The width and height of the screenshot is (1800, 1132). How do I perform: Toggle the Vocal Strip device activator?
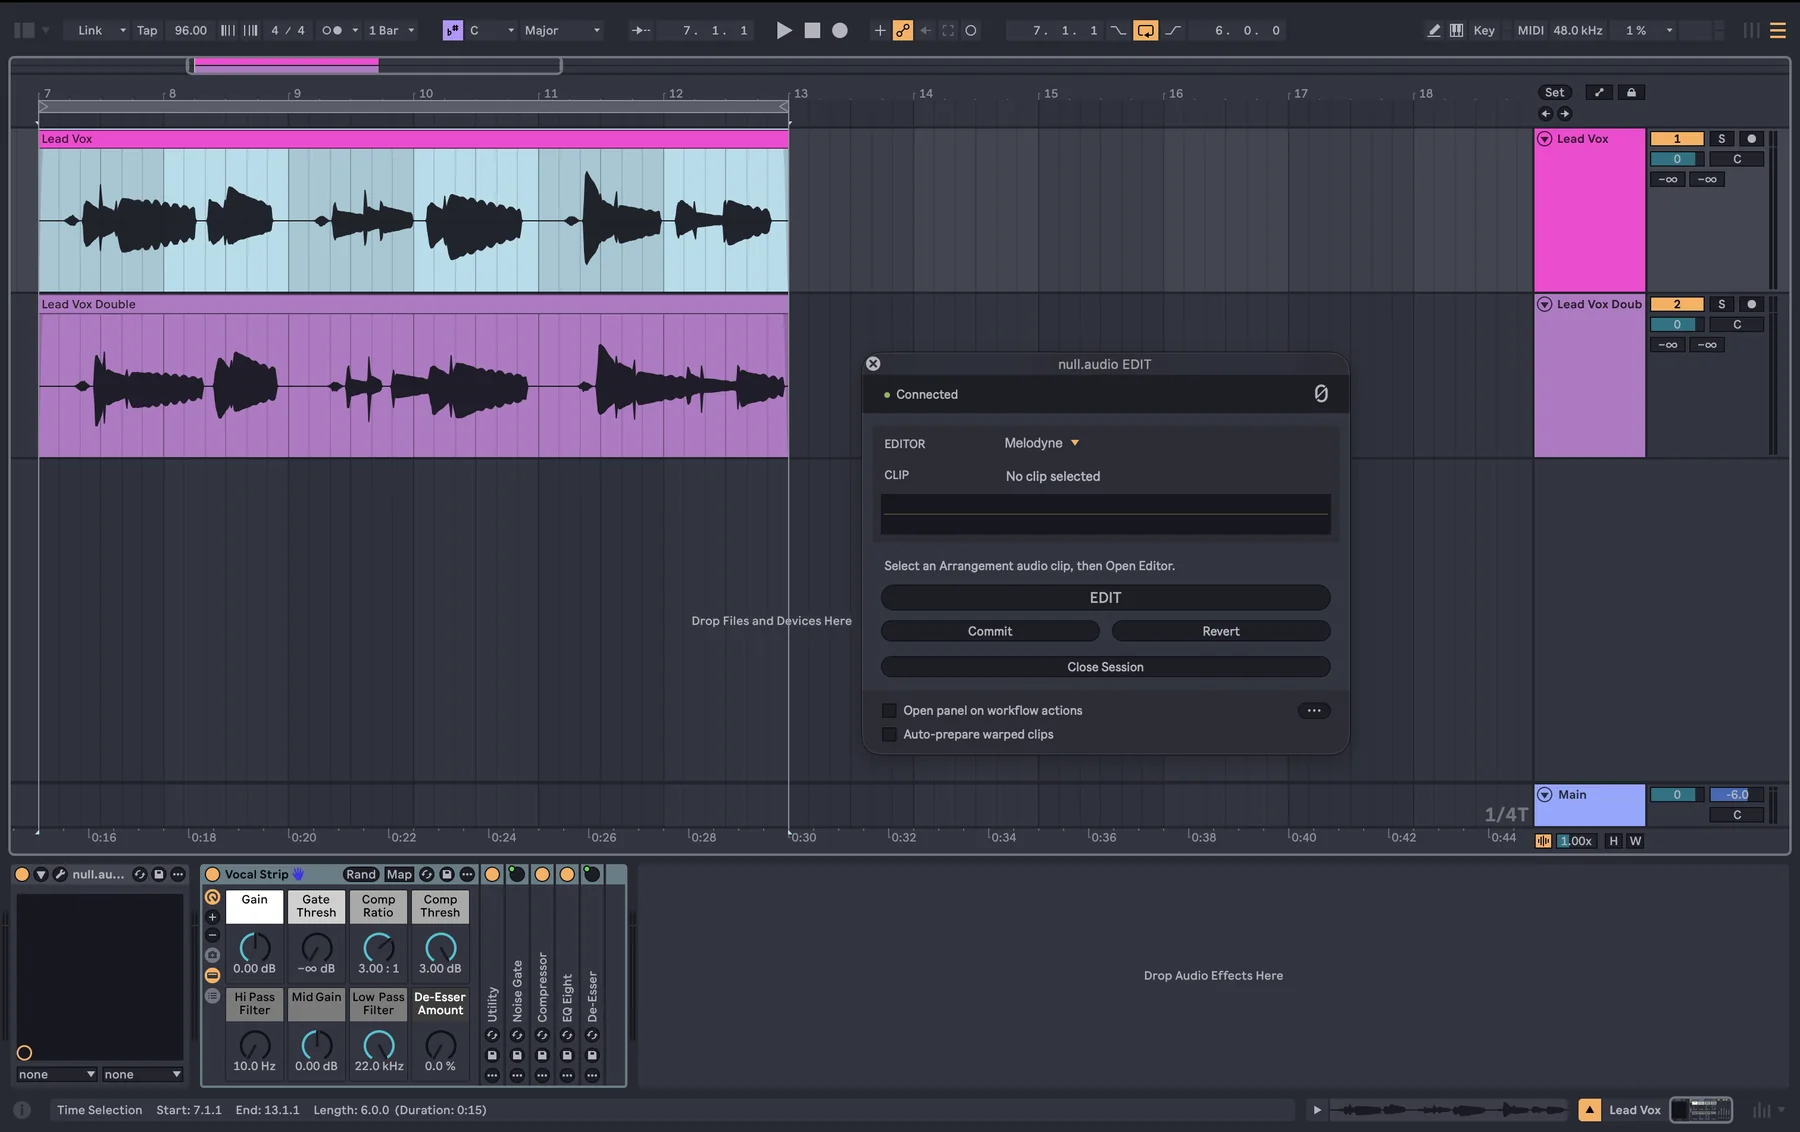click(212, 875)
